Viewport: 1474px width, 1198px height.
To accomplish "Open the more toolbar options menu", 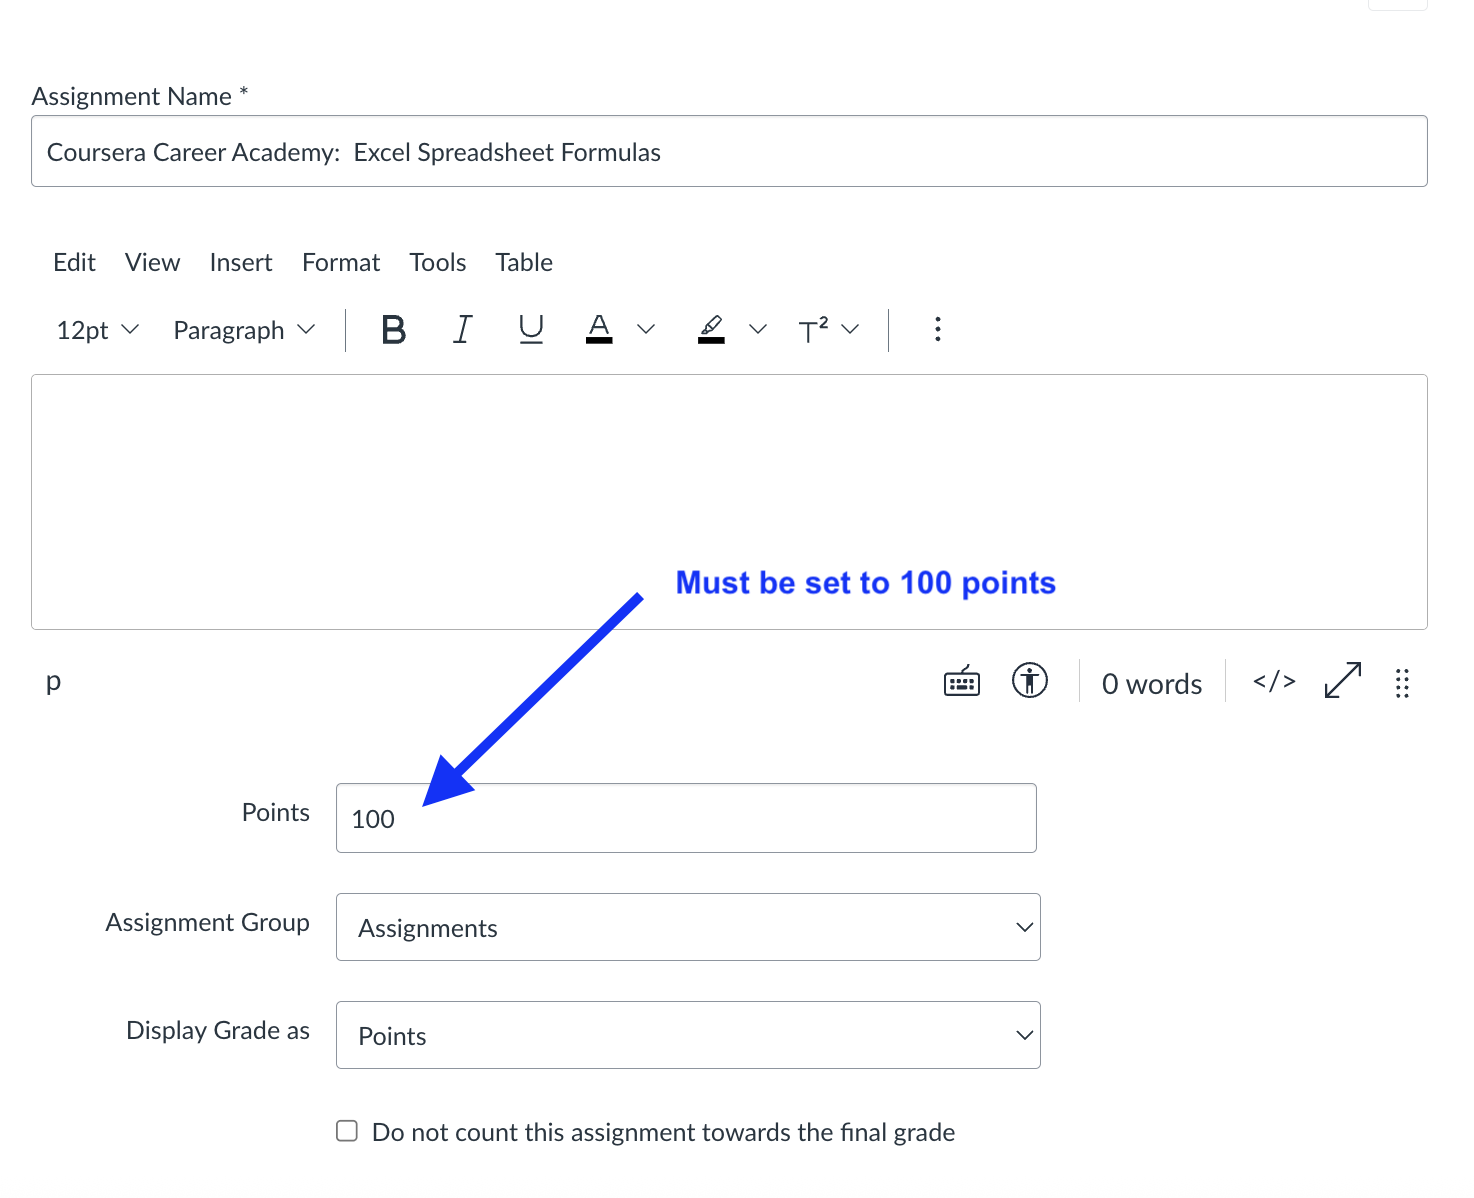I will [937, 329].
